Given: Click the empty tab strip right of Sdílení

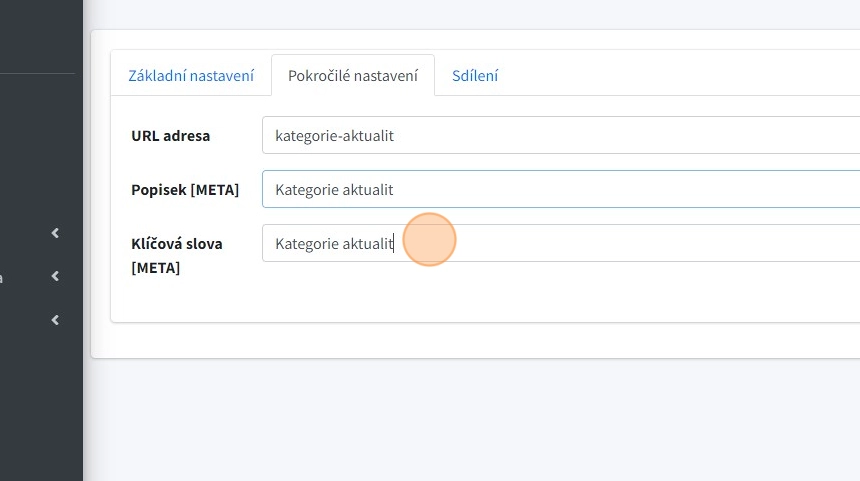Looking at the screenshot, I should coord(680,76).
